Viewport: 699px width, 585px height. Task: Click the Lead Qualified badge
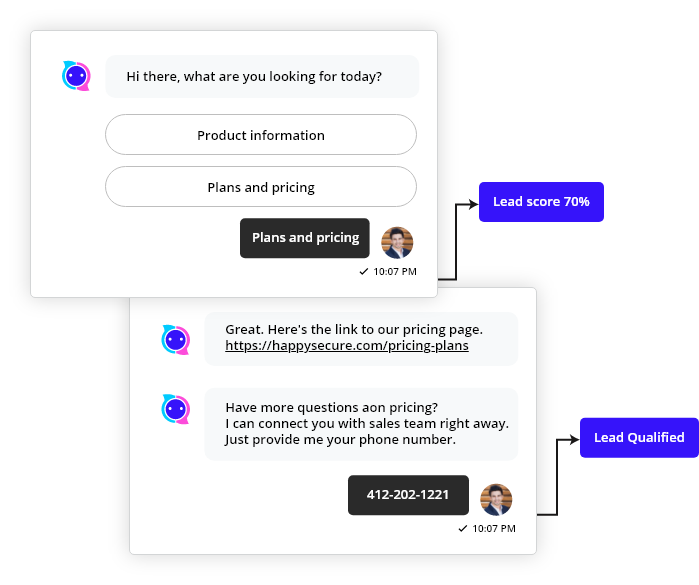pyautogui.click(x=639, y=437)
